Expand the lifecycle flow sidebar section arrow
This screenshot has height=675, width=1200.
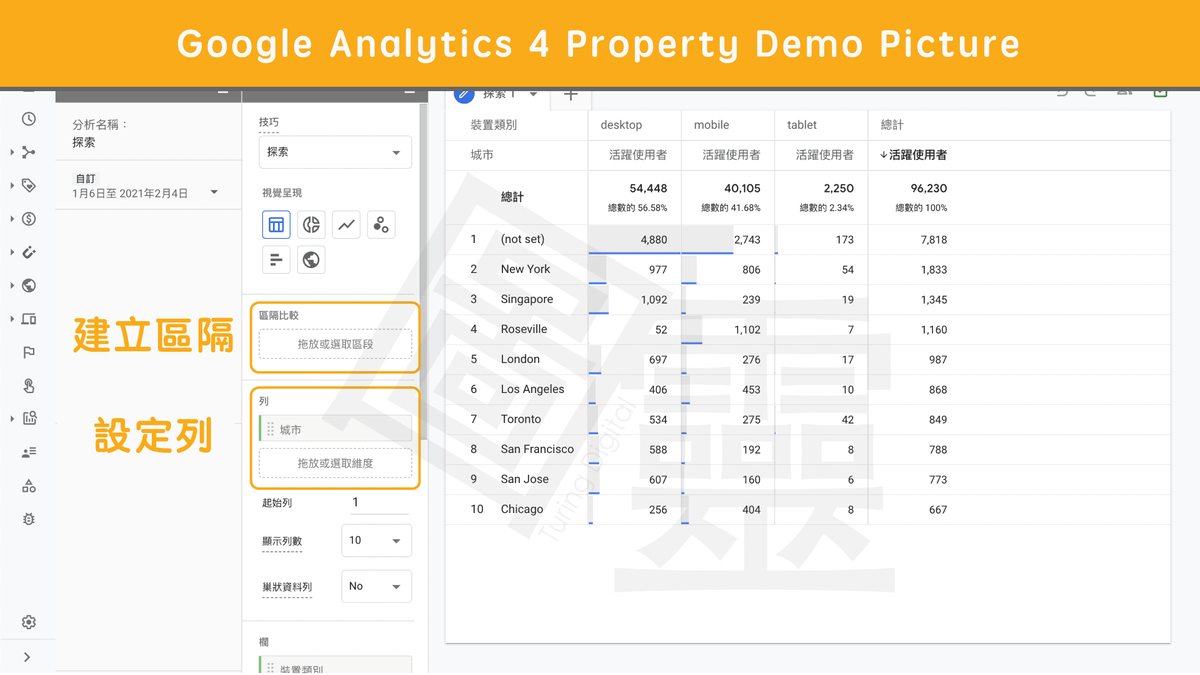click(x=12, y=152)
